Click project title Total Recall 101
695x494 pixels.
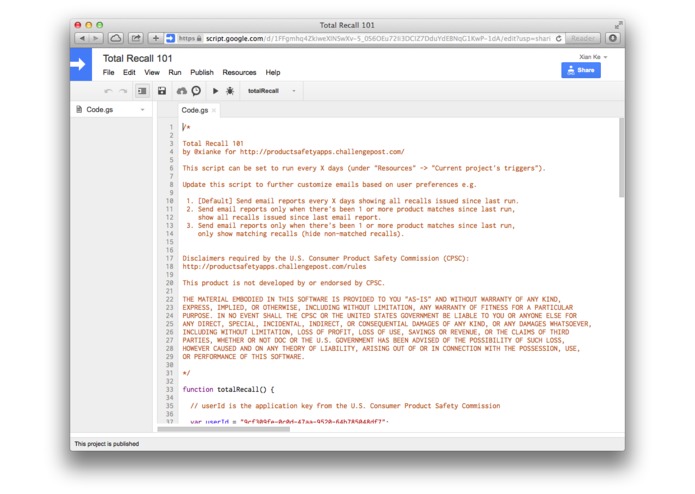pyautogui.click(x=137, y=58)
